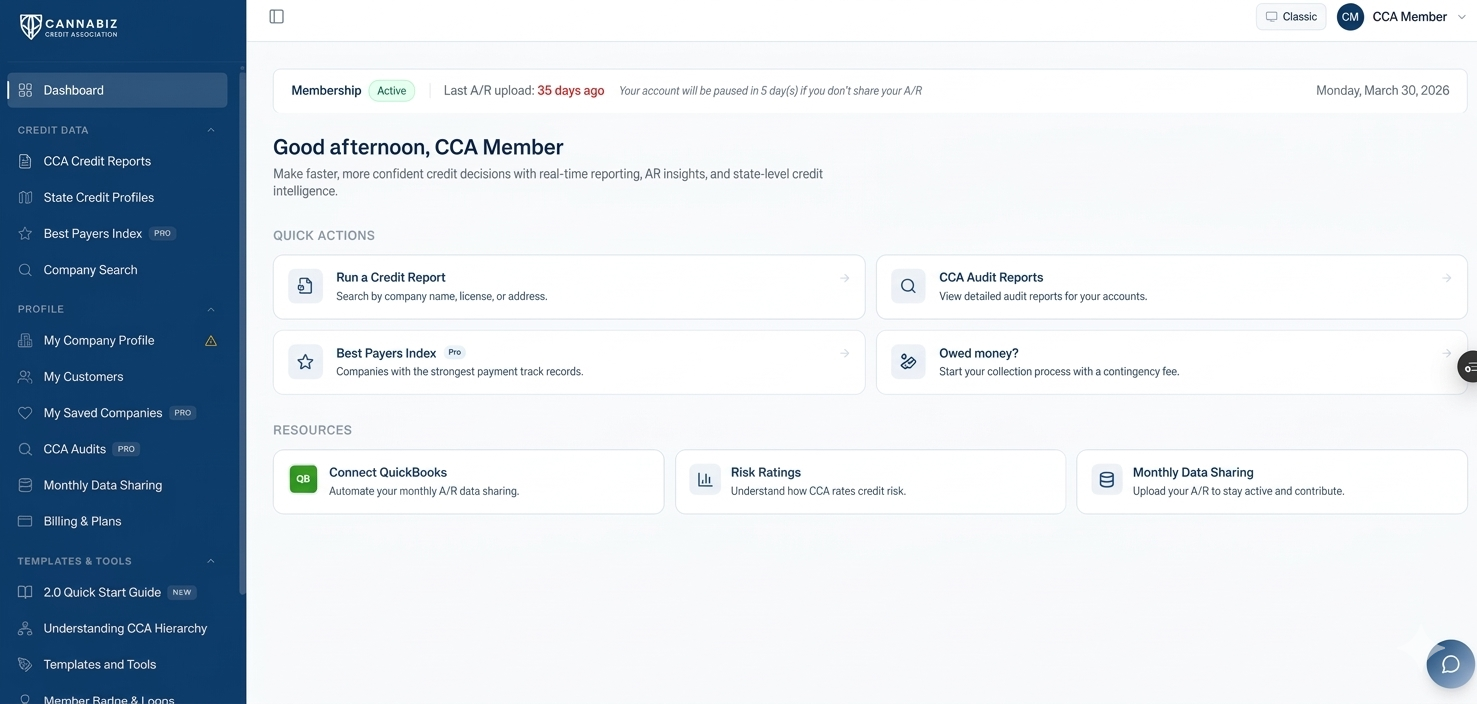
Task: Click the PRO badge beside My Saved Companies
Action: coord(183,413)
